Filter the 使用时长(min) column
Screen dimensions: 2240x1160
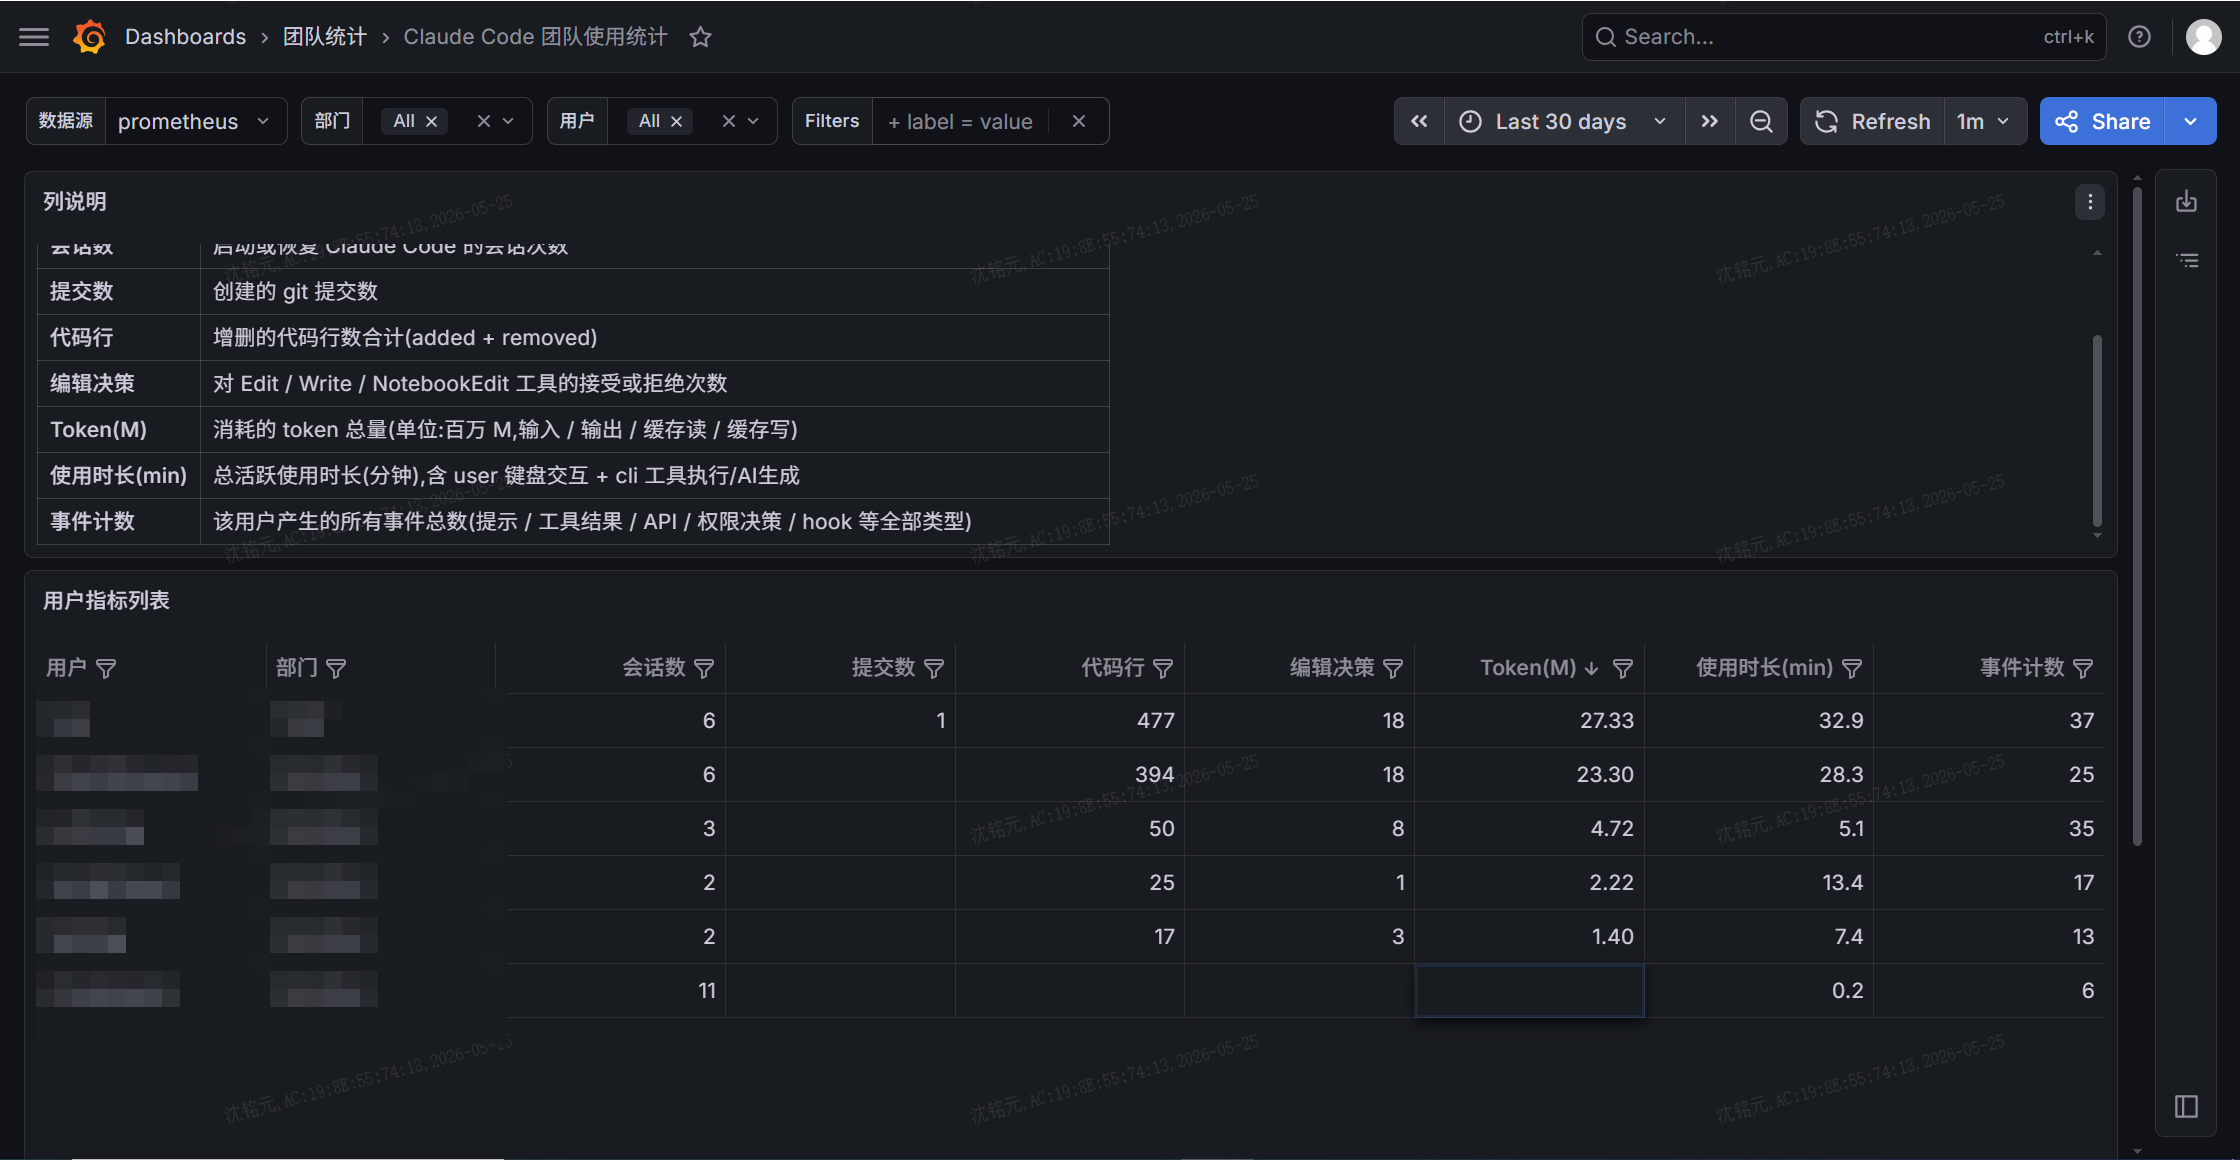[x=1852, y=668]
